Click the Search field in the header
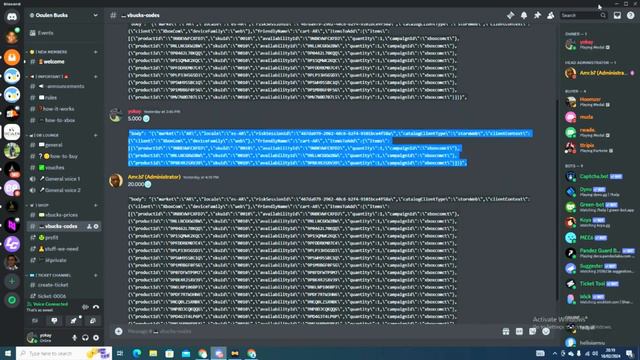 click(583, 16)
